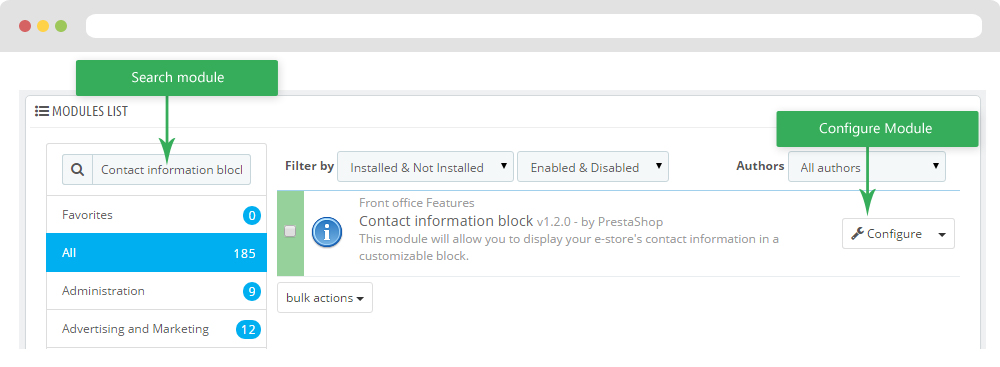Open the Administration category
This screenshot has width=1000, height=367.
coord(156,291)
